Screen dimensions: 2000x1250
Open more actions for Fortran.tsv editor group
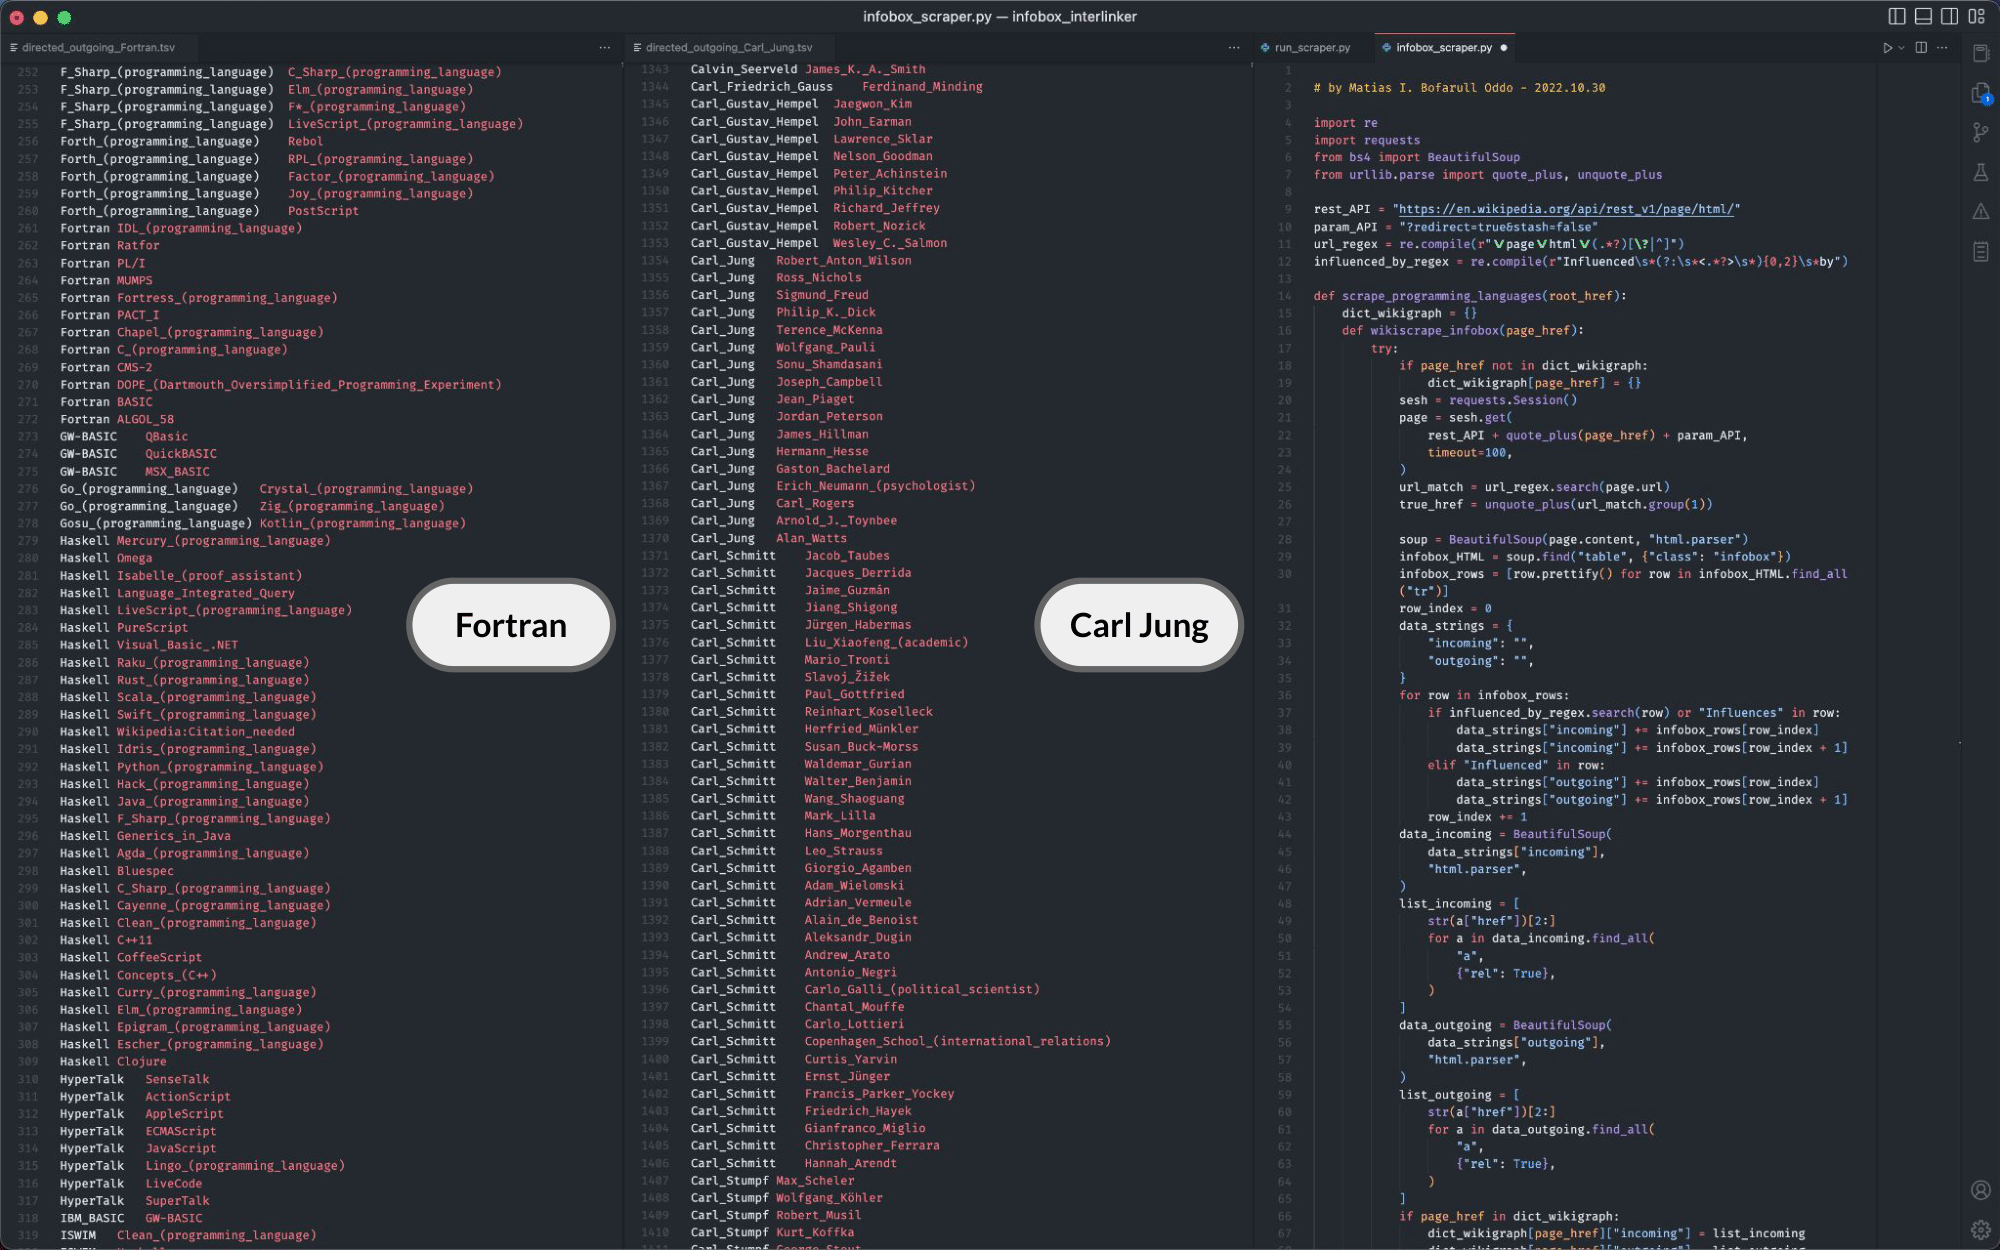coord(605,47)
